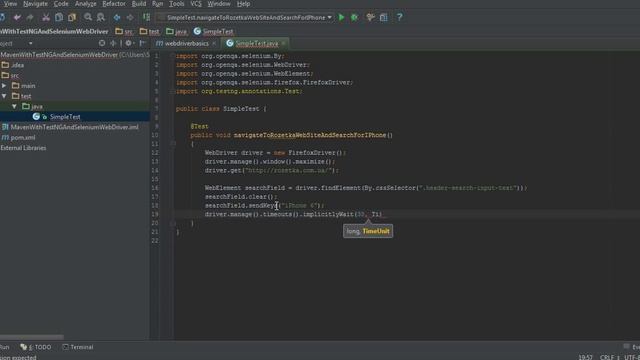The image size is (640, 360).
Task: Click src in the breadcrumb bar
Action: coord(124,31)
